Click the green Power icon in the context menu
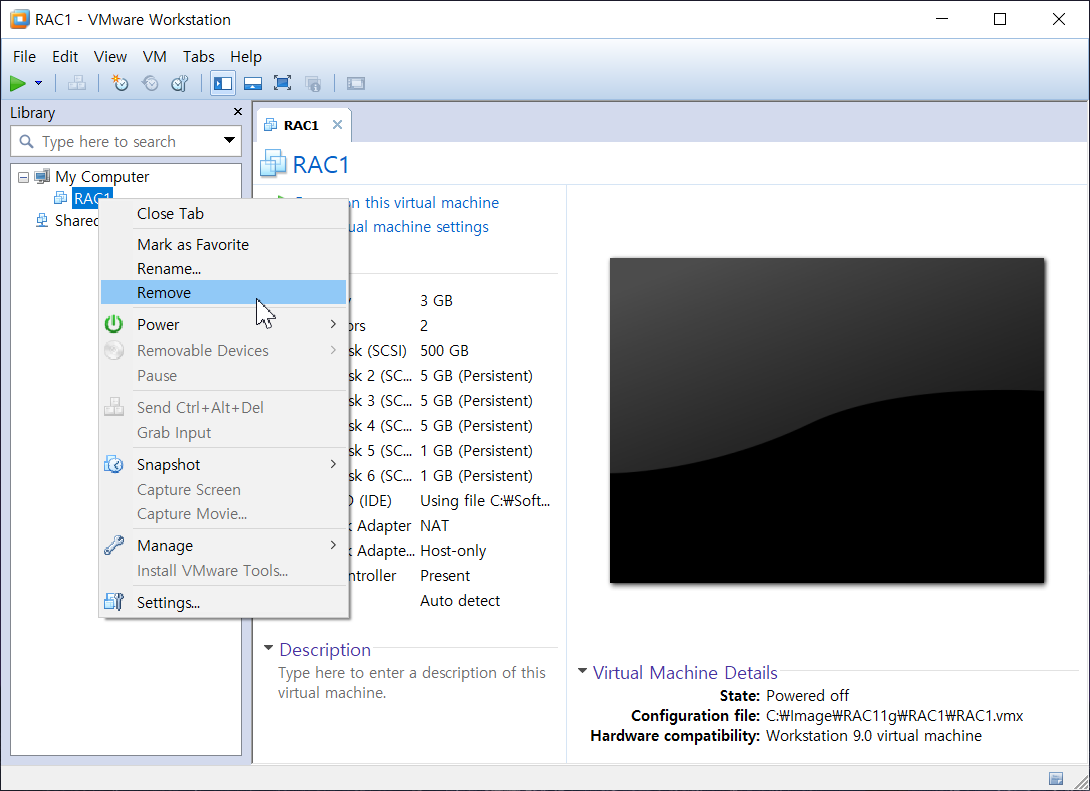This screenshot has height=791, width=1090. pos(114,324)
